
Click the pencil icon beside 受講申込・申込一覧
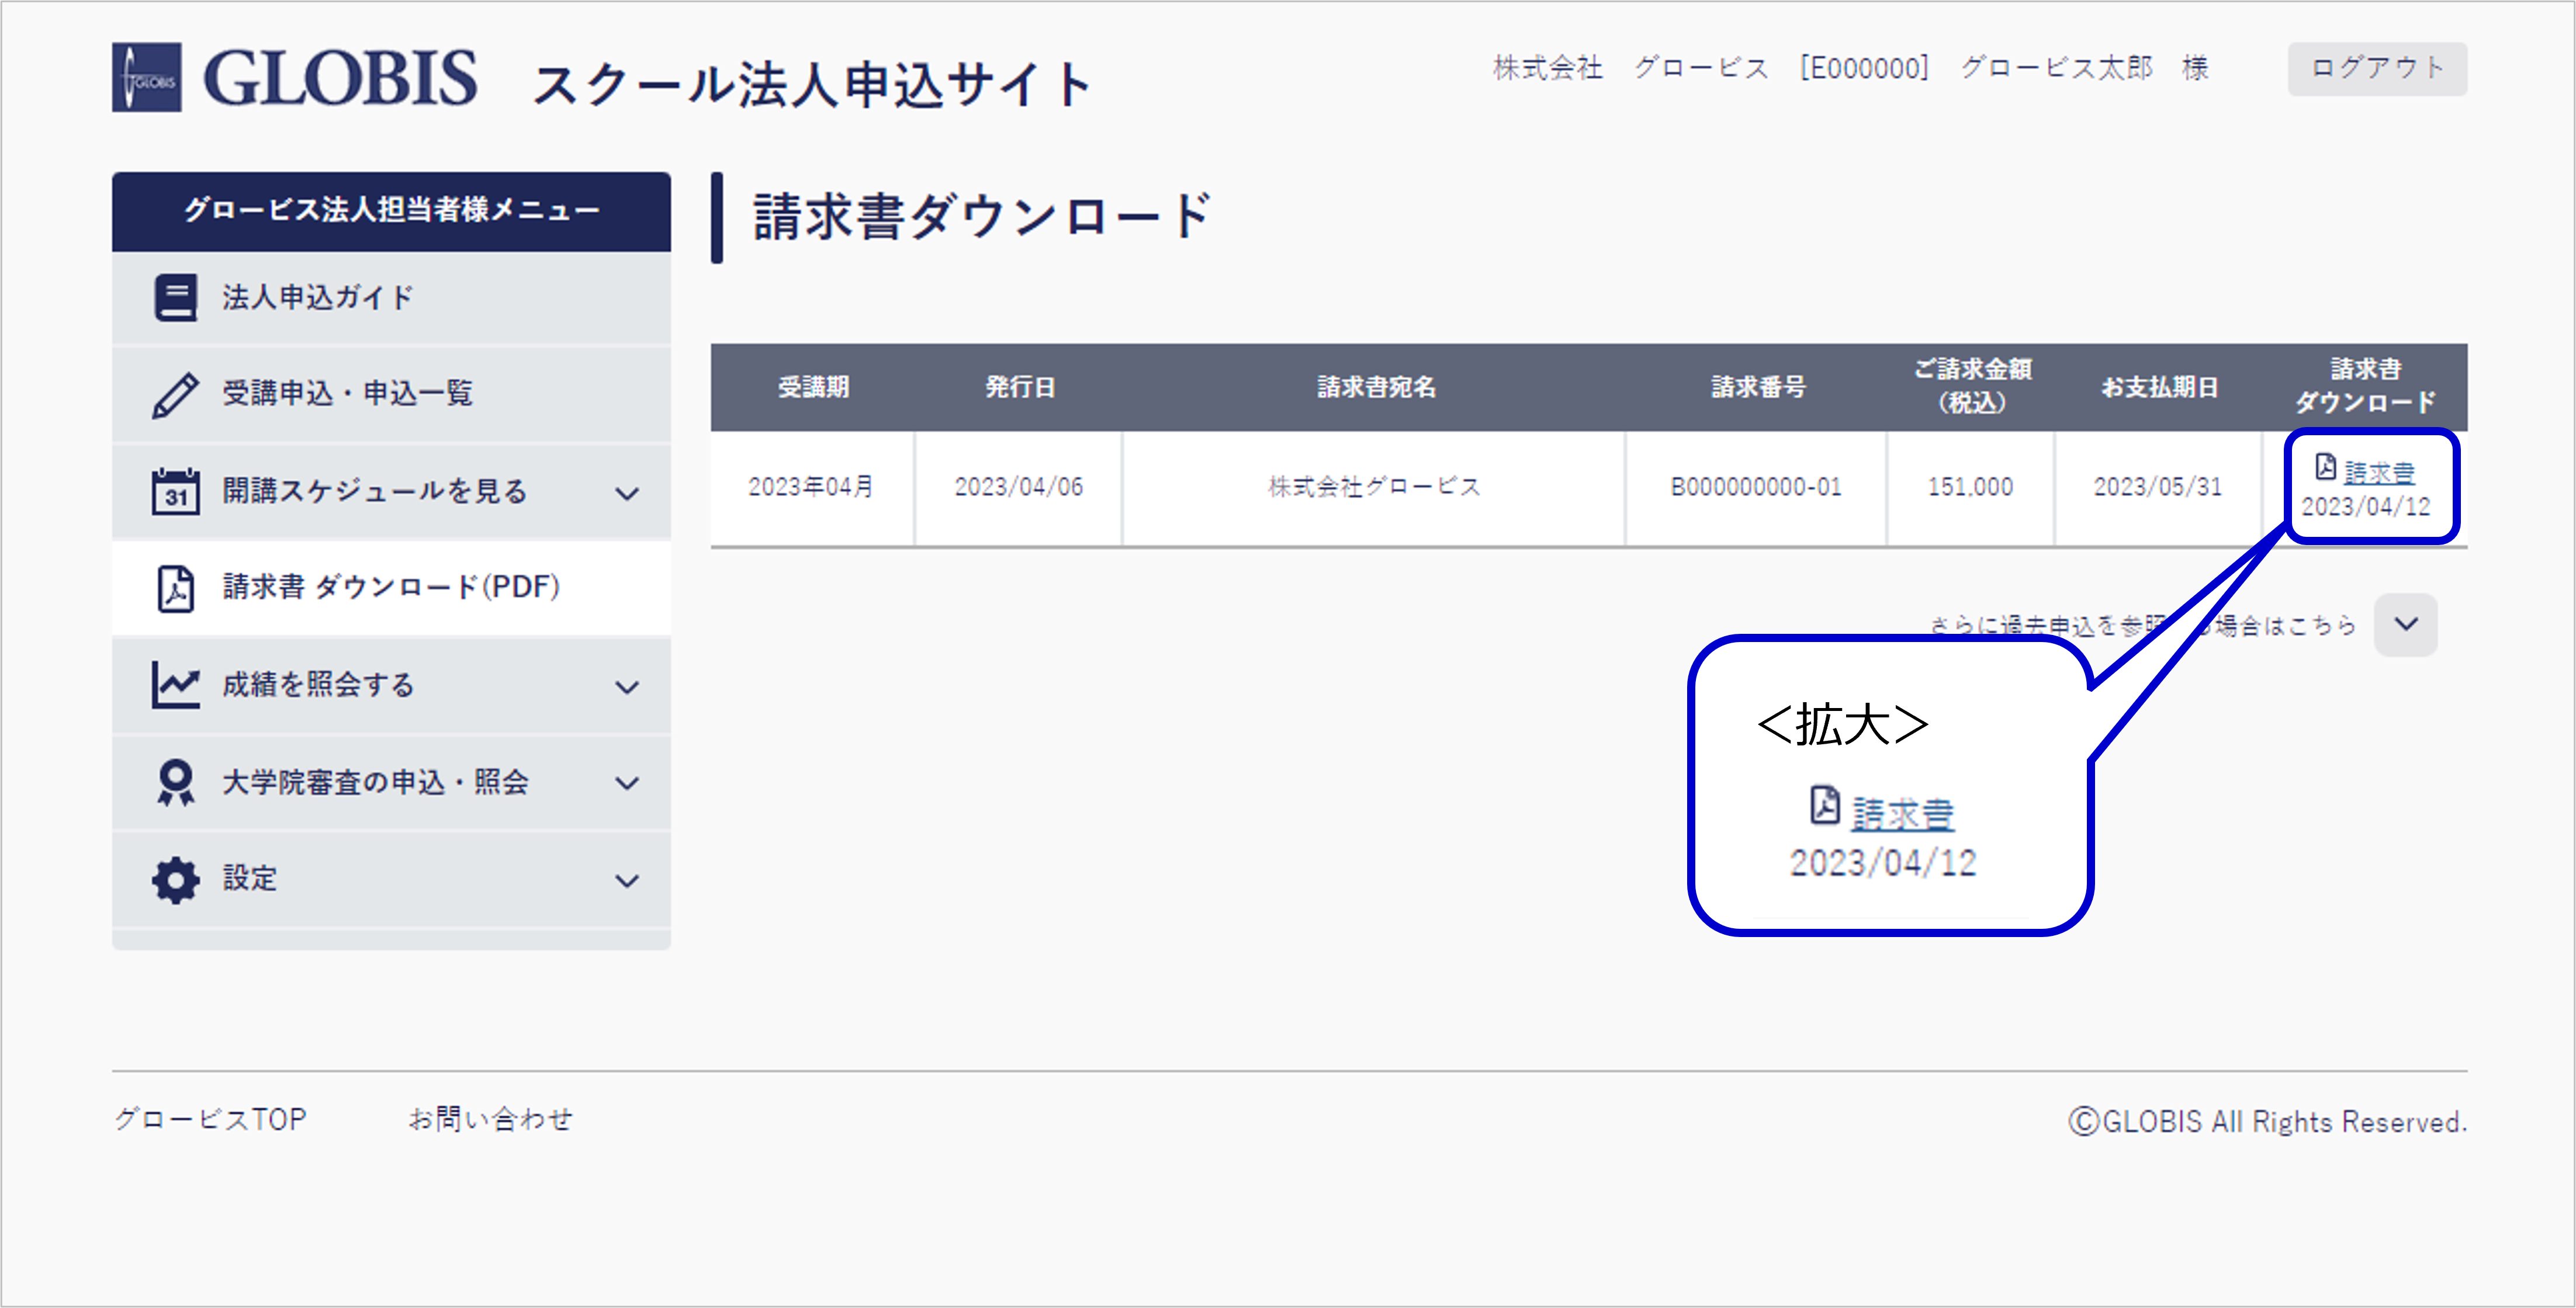click(175, 395)
